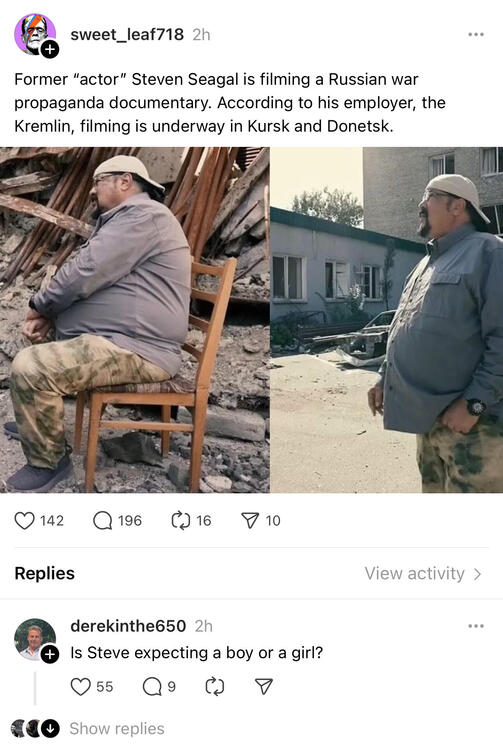The image size is (503, 750).
Task: Follow sweet_leaf718 using plus badge
Action: (50, 49)
